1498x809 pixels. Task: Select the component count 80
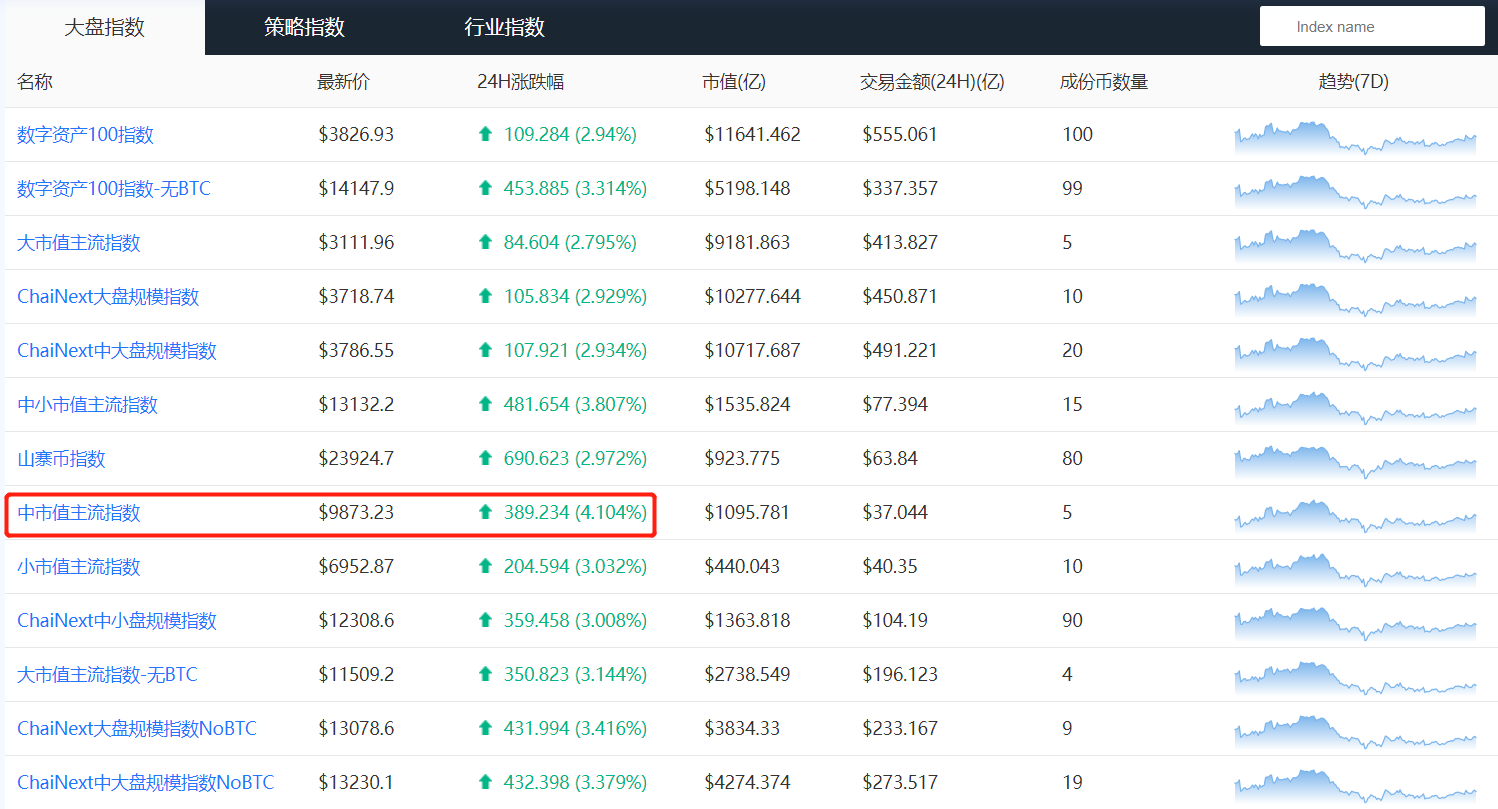[1072, 458]
